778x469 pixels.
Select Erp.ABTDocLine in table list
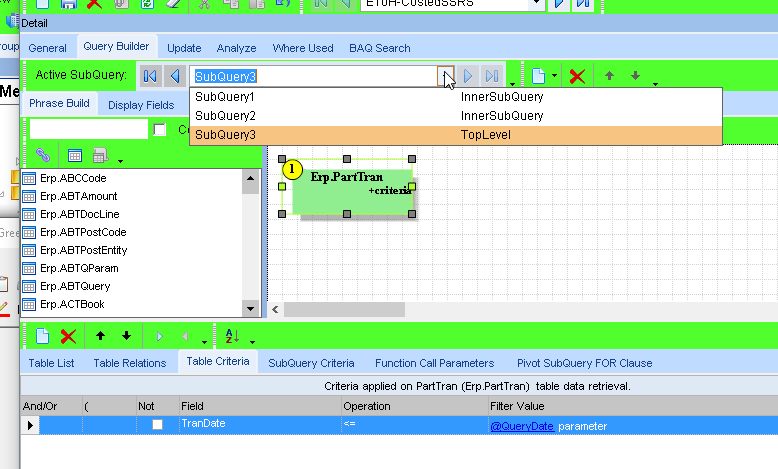79,214
